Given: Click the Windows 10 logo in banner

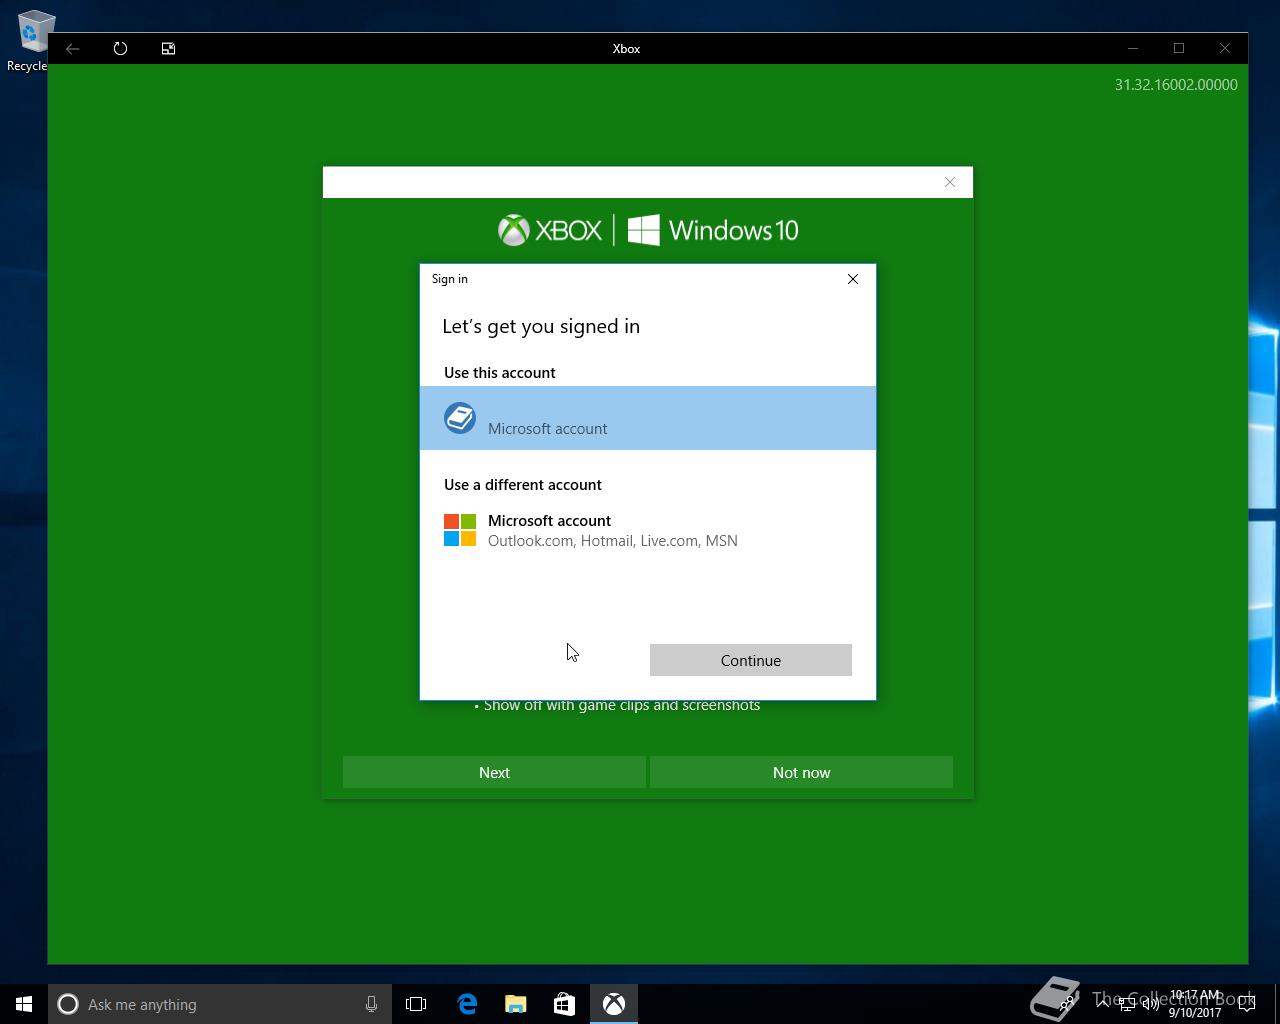Looking at the screenshot, I should [713, 230].
